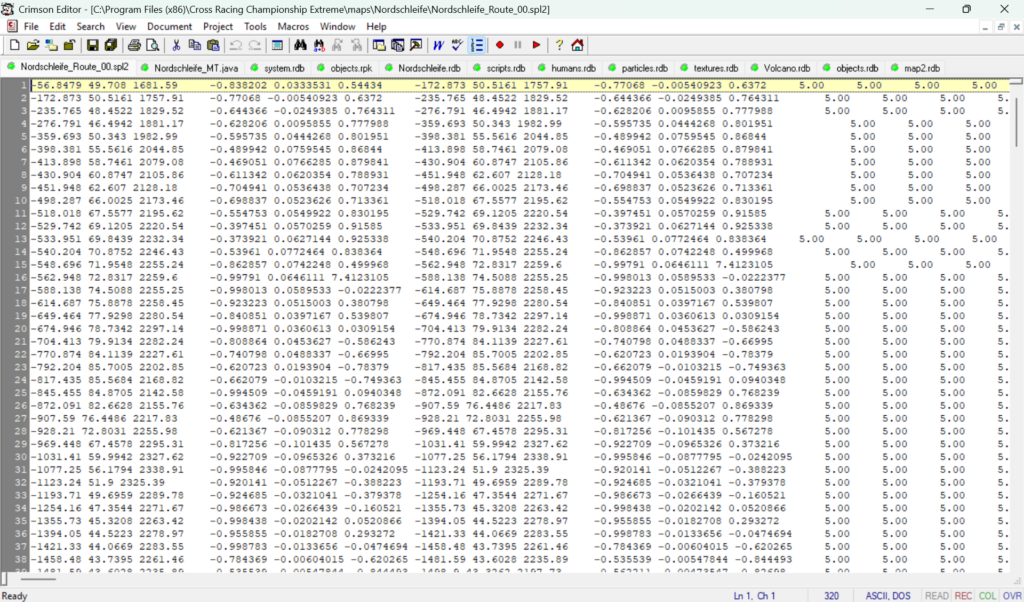Viewport: 1024px width, 602px height.
Task: Open the Search menu
Action: click(x=90, y=27)
